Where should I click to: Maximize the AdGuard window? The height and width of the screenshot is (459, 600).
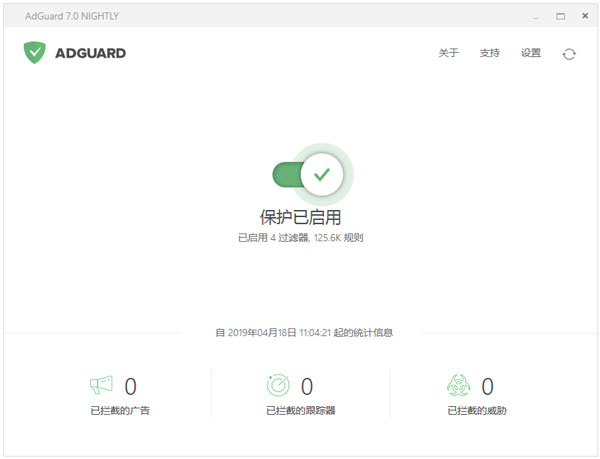pyautogui.click(x=561, y=16)
